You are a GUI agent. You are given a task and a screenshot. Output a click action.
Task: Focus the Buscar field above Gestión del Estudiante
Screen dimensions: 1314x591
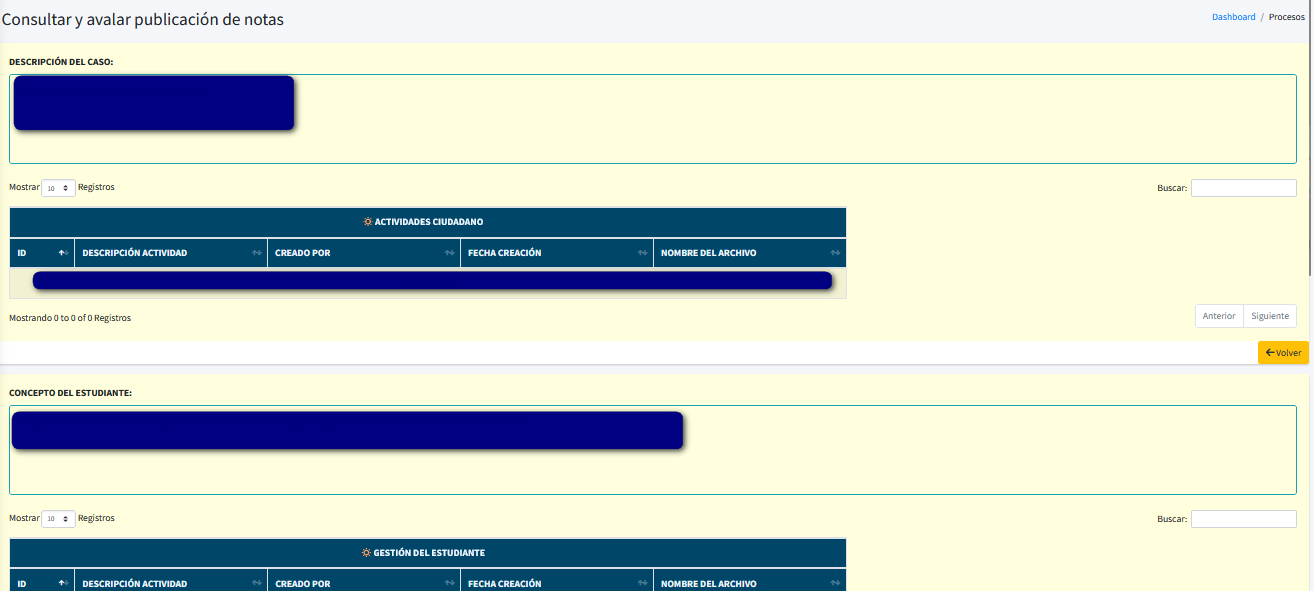1243,519
